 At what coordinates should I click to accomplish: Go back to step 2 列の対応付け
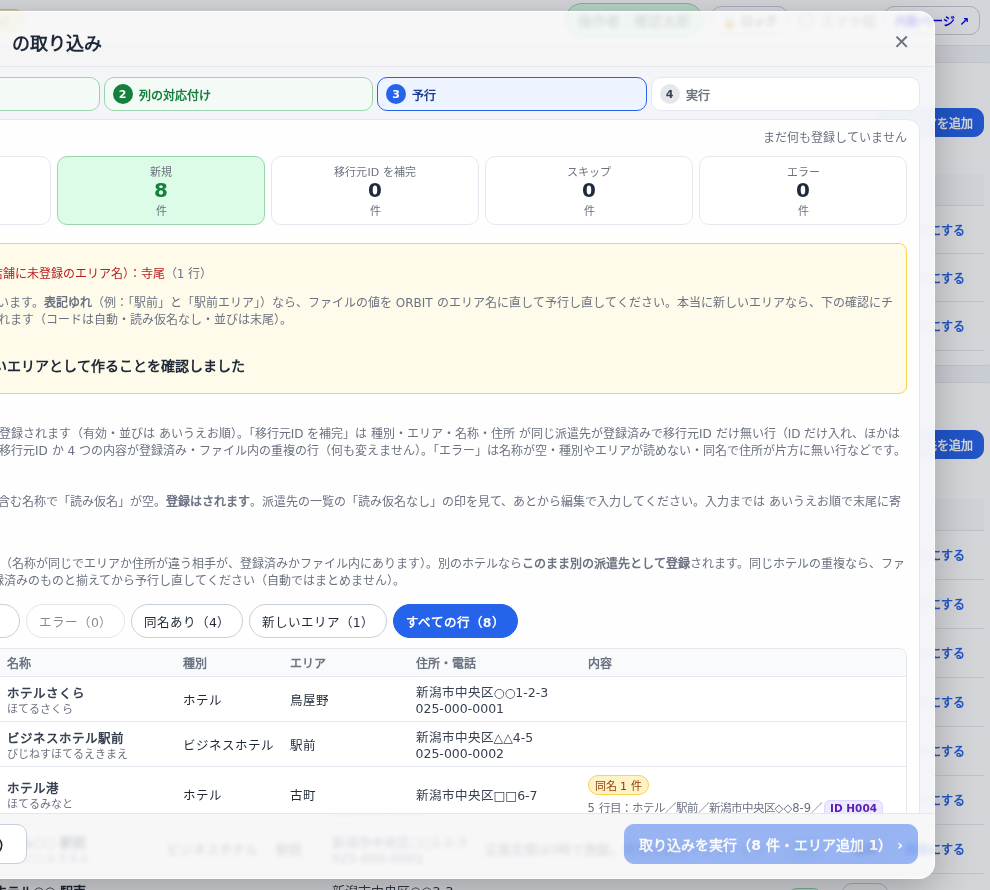pyautogui.click(x=238, y=94)
